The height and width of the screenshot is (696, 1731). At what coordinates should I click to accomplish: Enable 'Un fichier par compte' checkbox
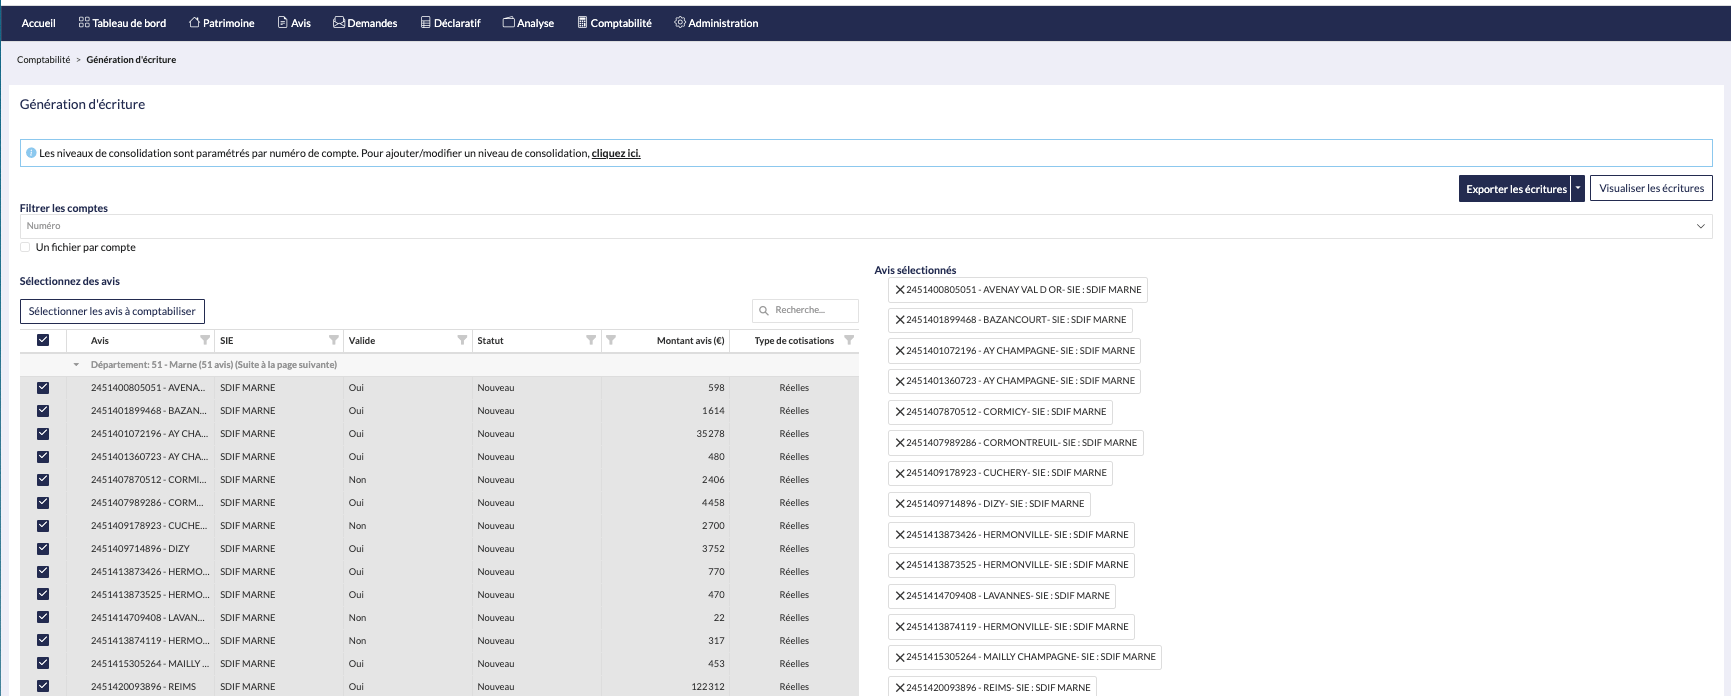point(26,247)
